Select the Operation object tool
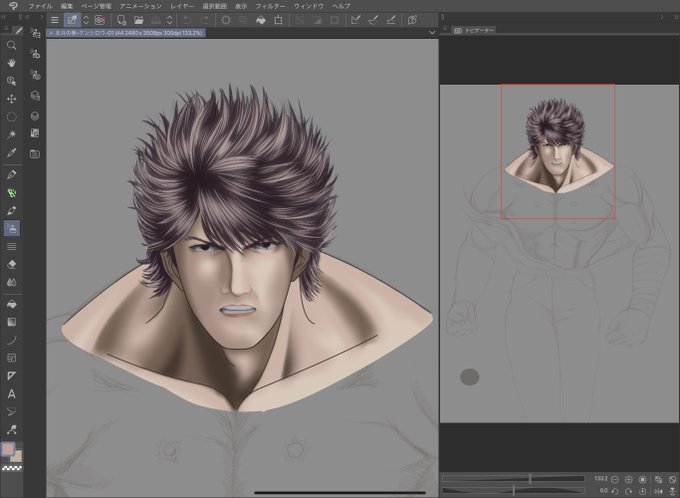Image resolution: width=680 pixels, height=498 pixels. [12, 81]
